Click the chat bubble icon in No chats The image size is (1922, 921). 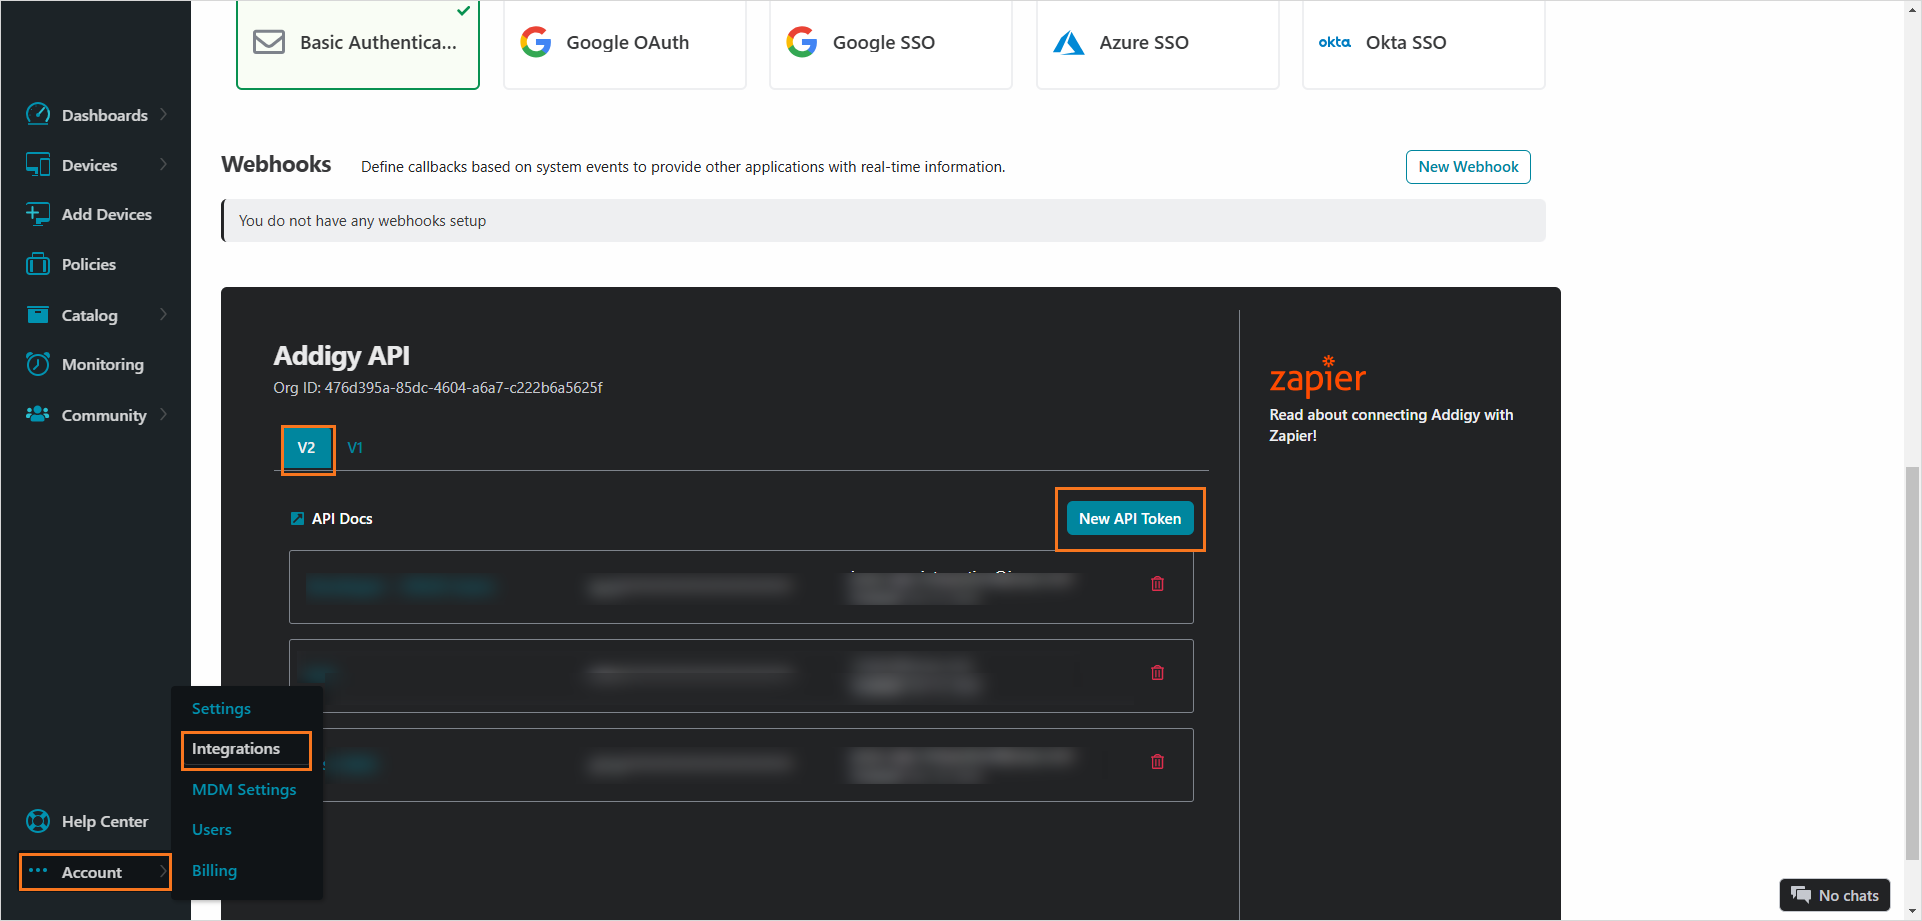click(x=1801, y=895)
